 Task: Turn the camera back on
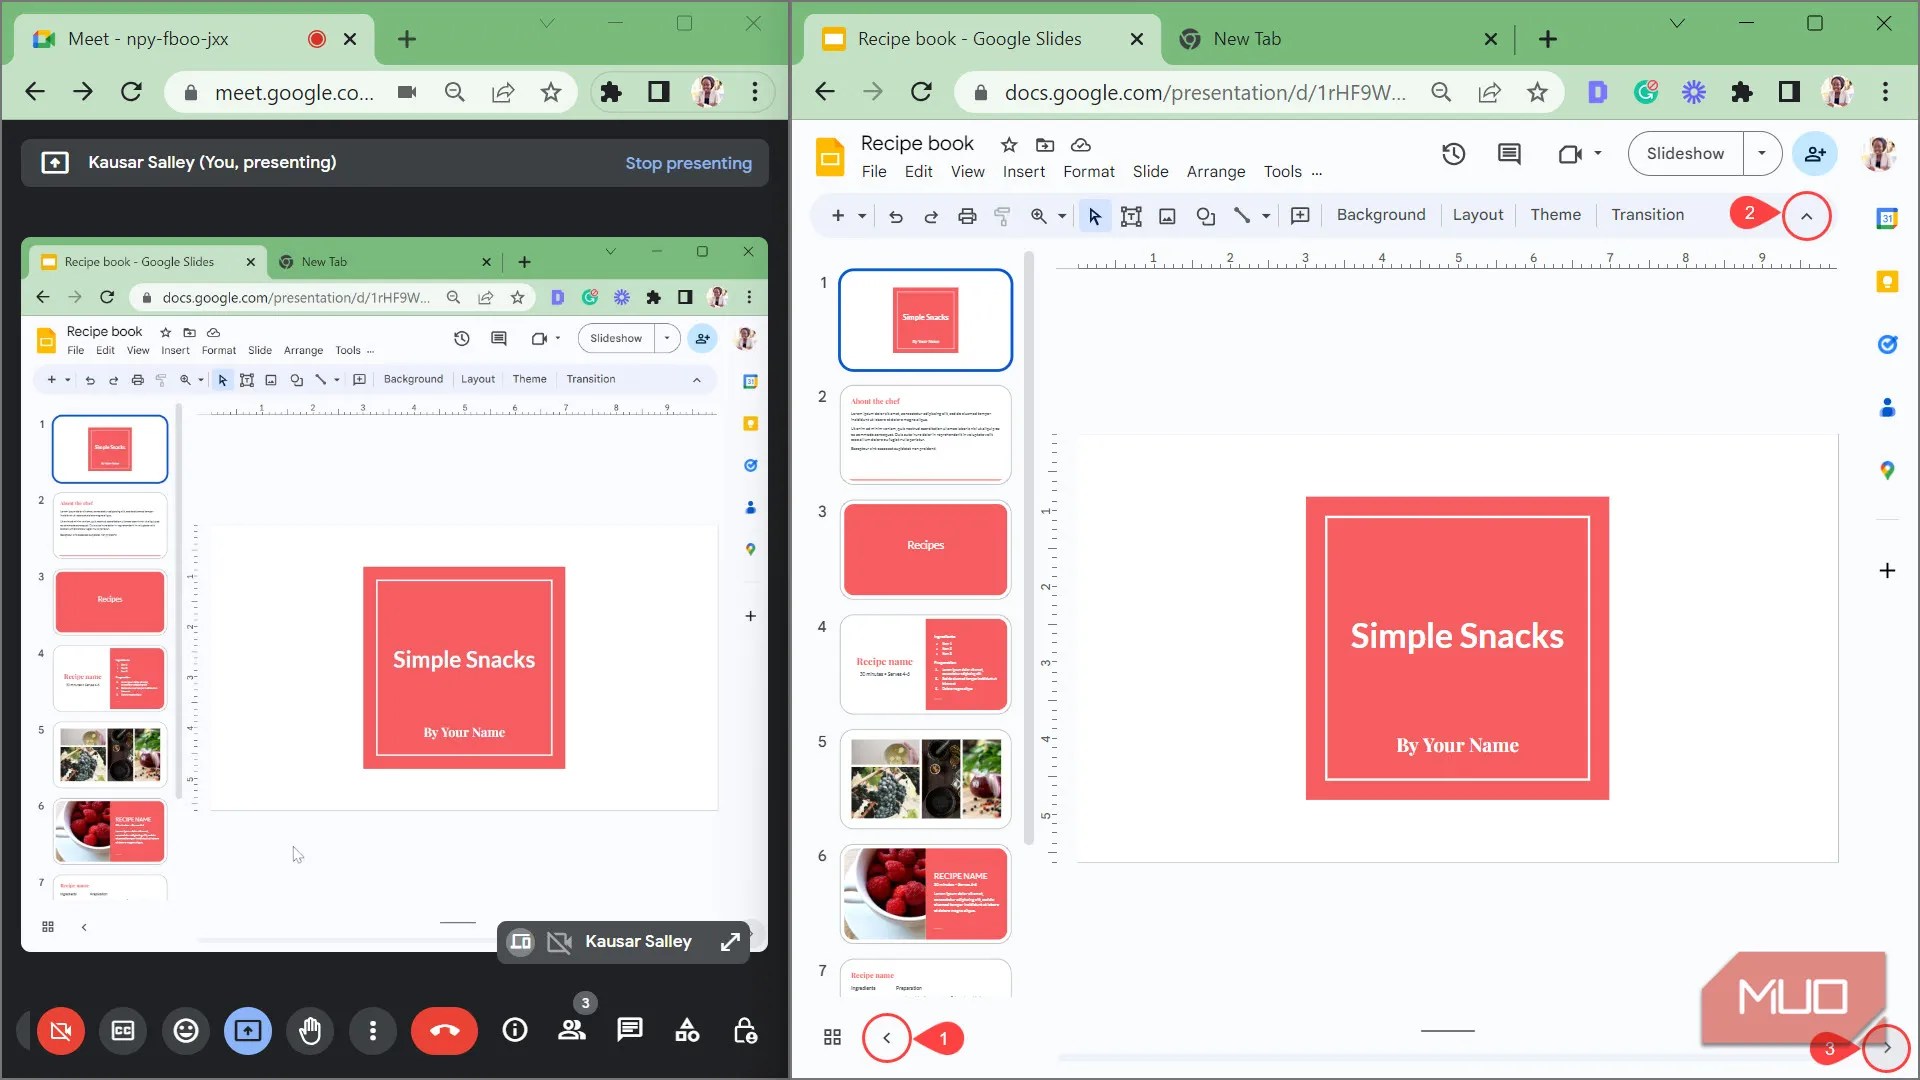click(59, 1031)
